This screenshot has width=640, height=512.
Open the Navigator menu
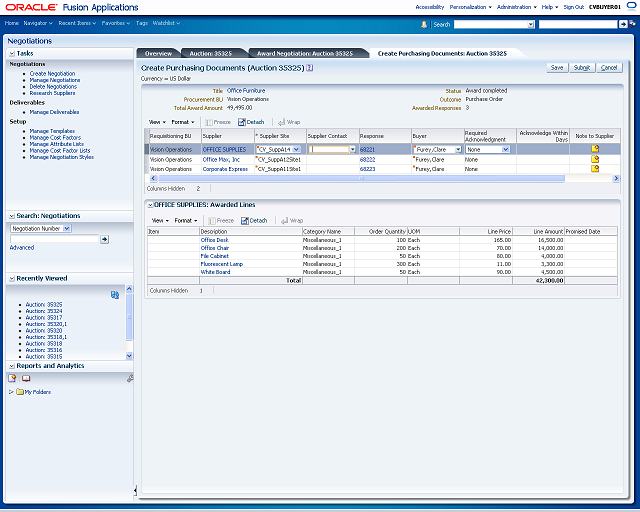pyautogui.click(x=38, y=23)
